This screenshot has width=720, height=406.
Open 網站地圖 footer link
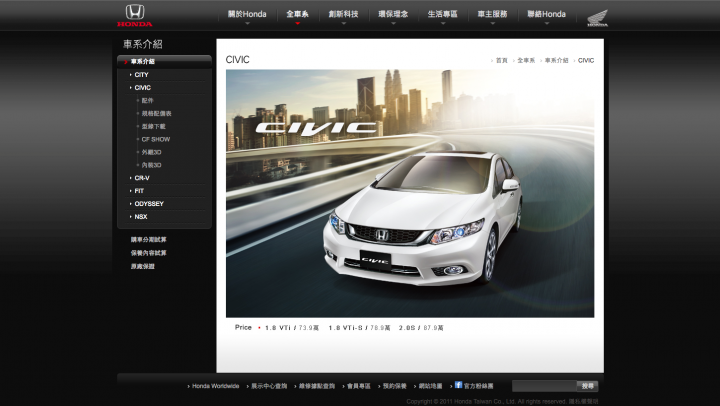pyautogui.click(x=430, y=386)
